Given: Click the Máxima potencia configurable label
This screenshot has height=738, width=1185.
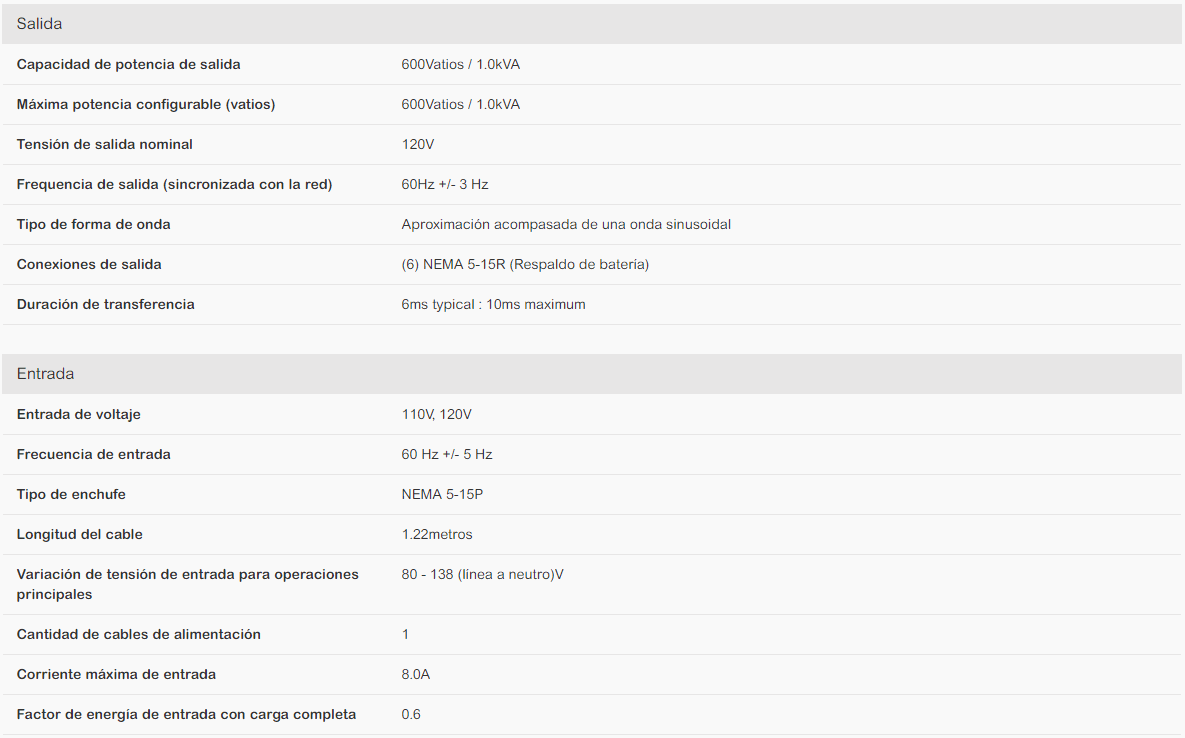Looking at the screenshot, I should 146,104.
